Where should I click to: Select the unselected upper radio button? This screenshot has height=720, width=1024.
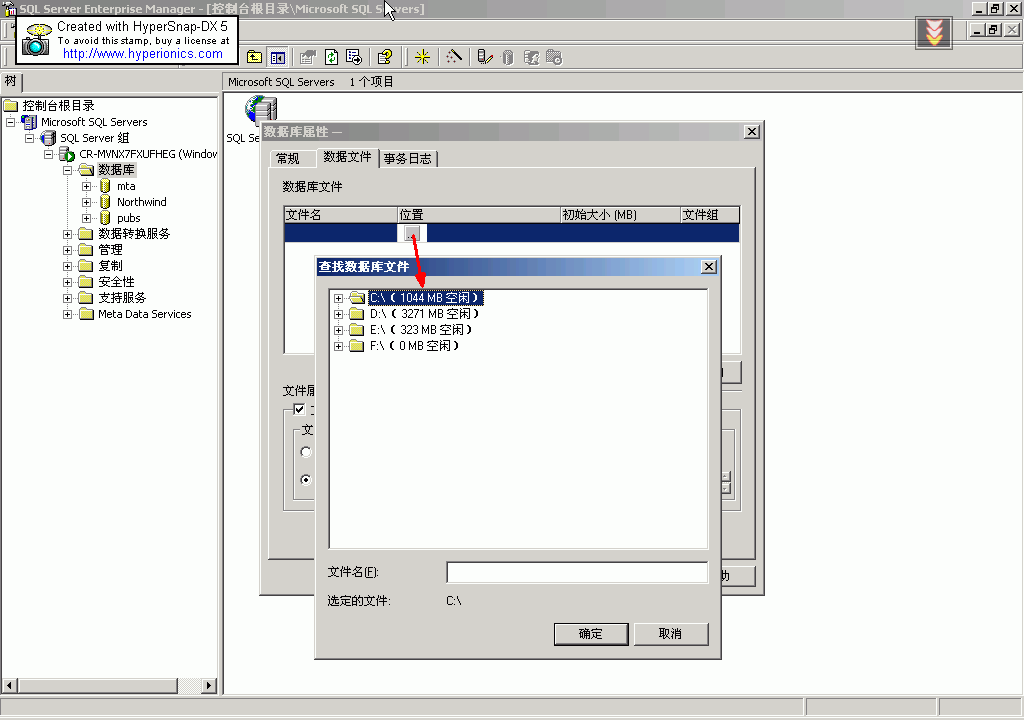point(306,452)
